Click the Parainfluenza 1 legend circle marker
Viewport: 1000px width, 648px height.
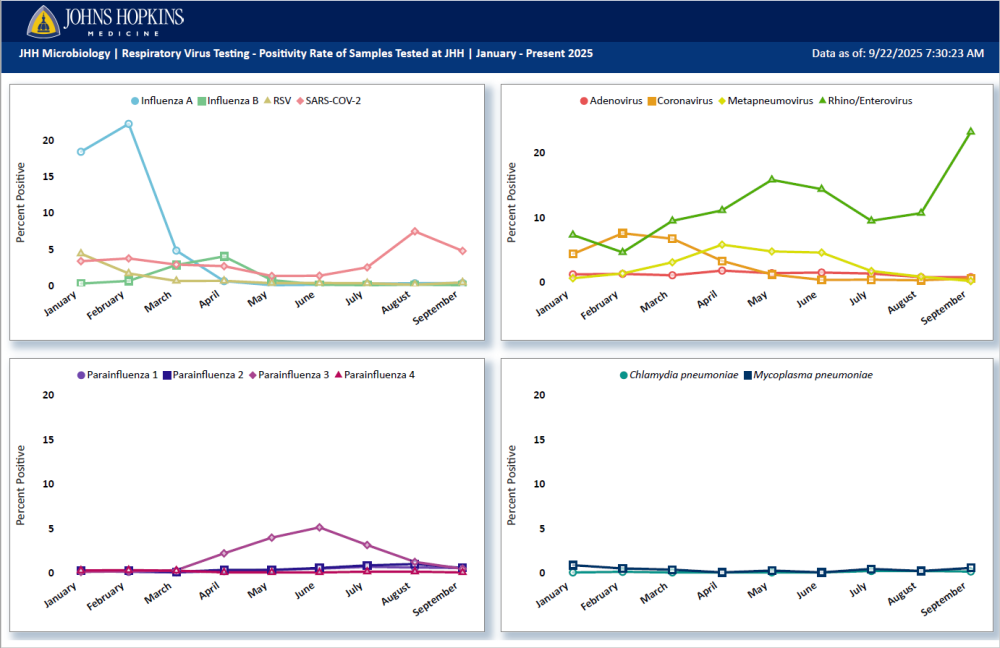(x=81, y=375)
